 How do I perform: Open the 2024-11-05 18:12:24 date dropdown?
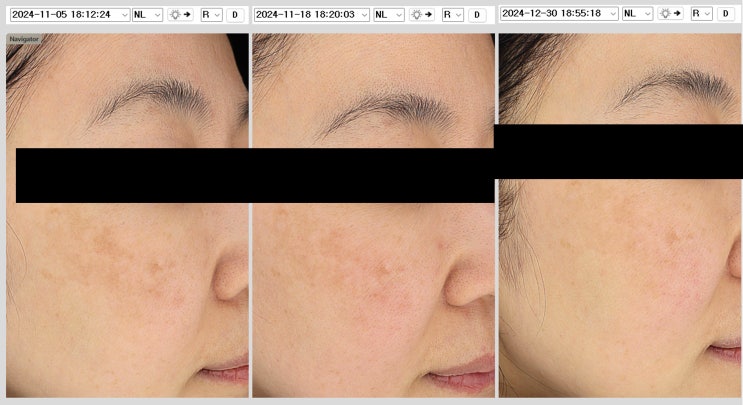70,15
